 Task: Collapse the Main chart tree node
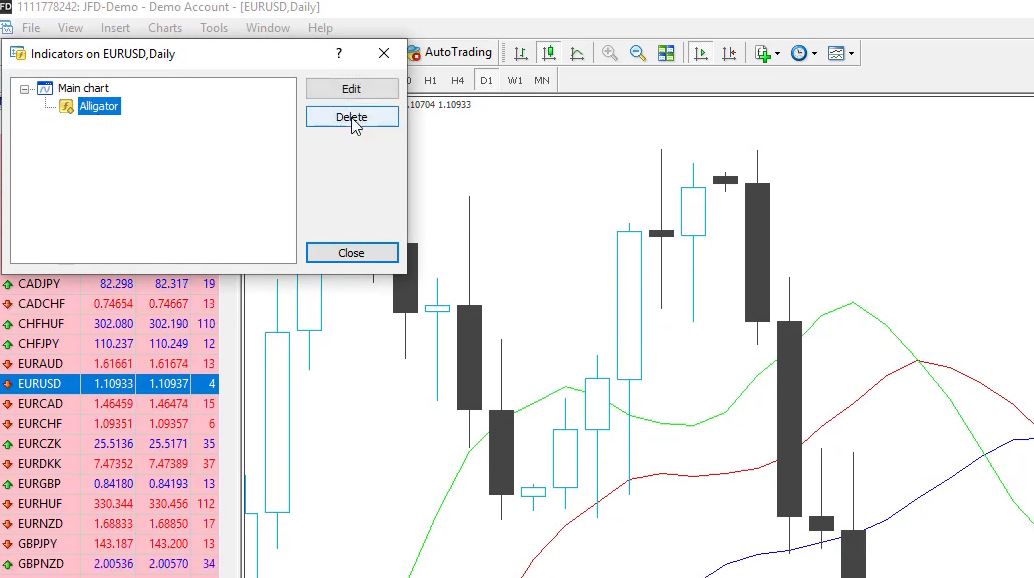24,87
